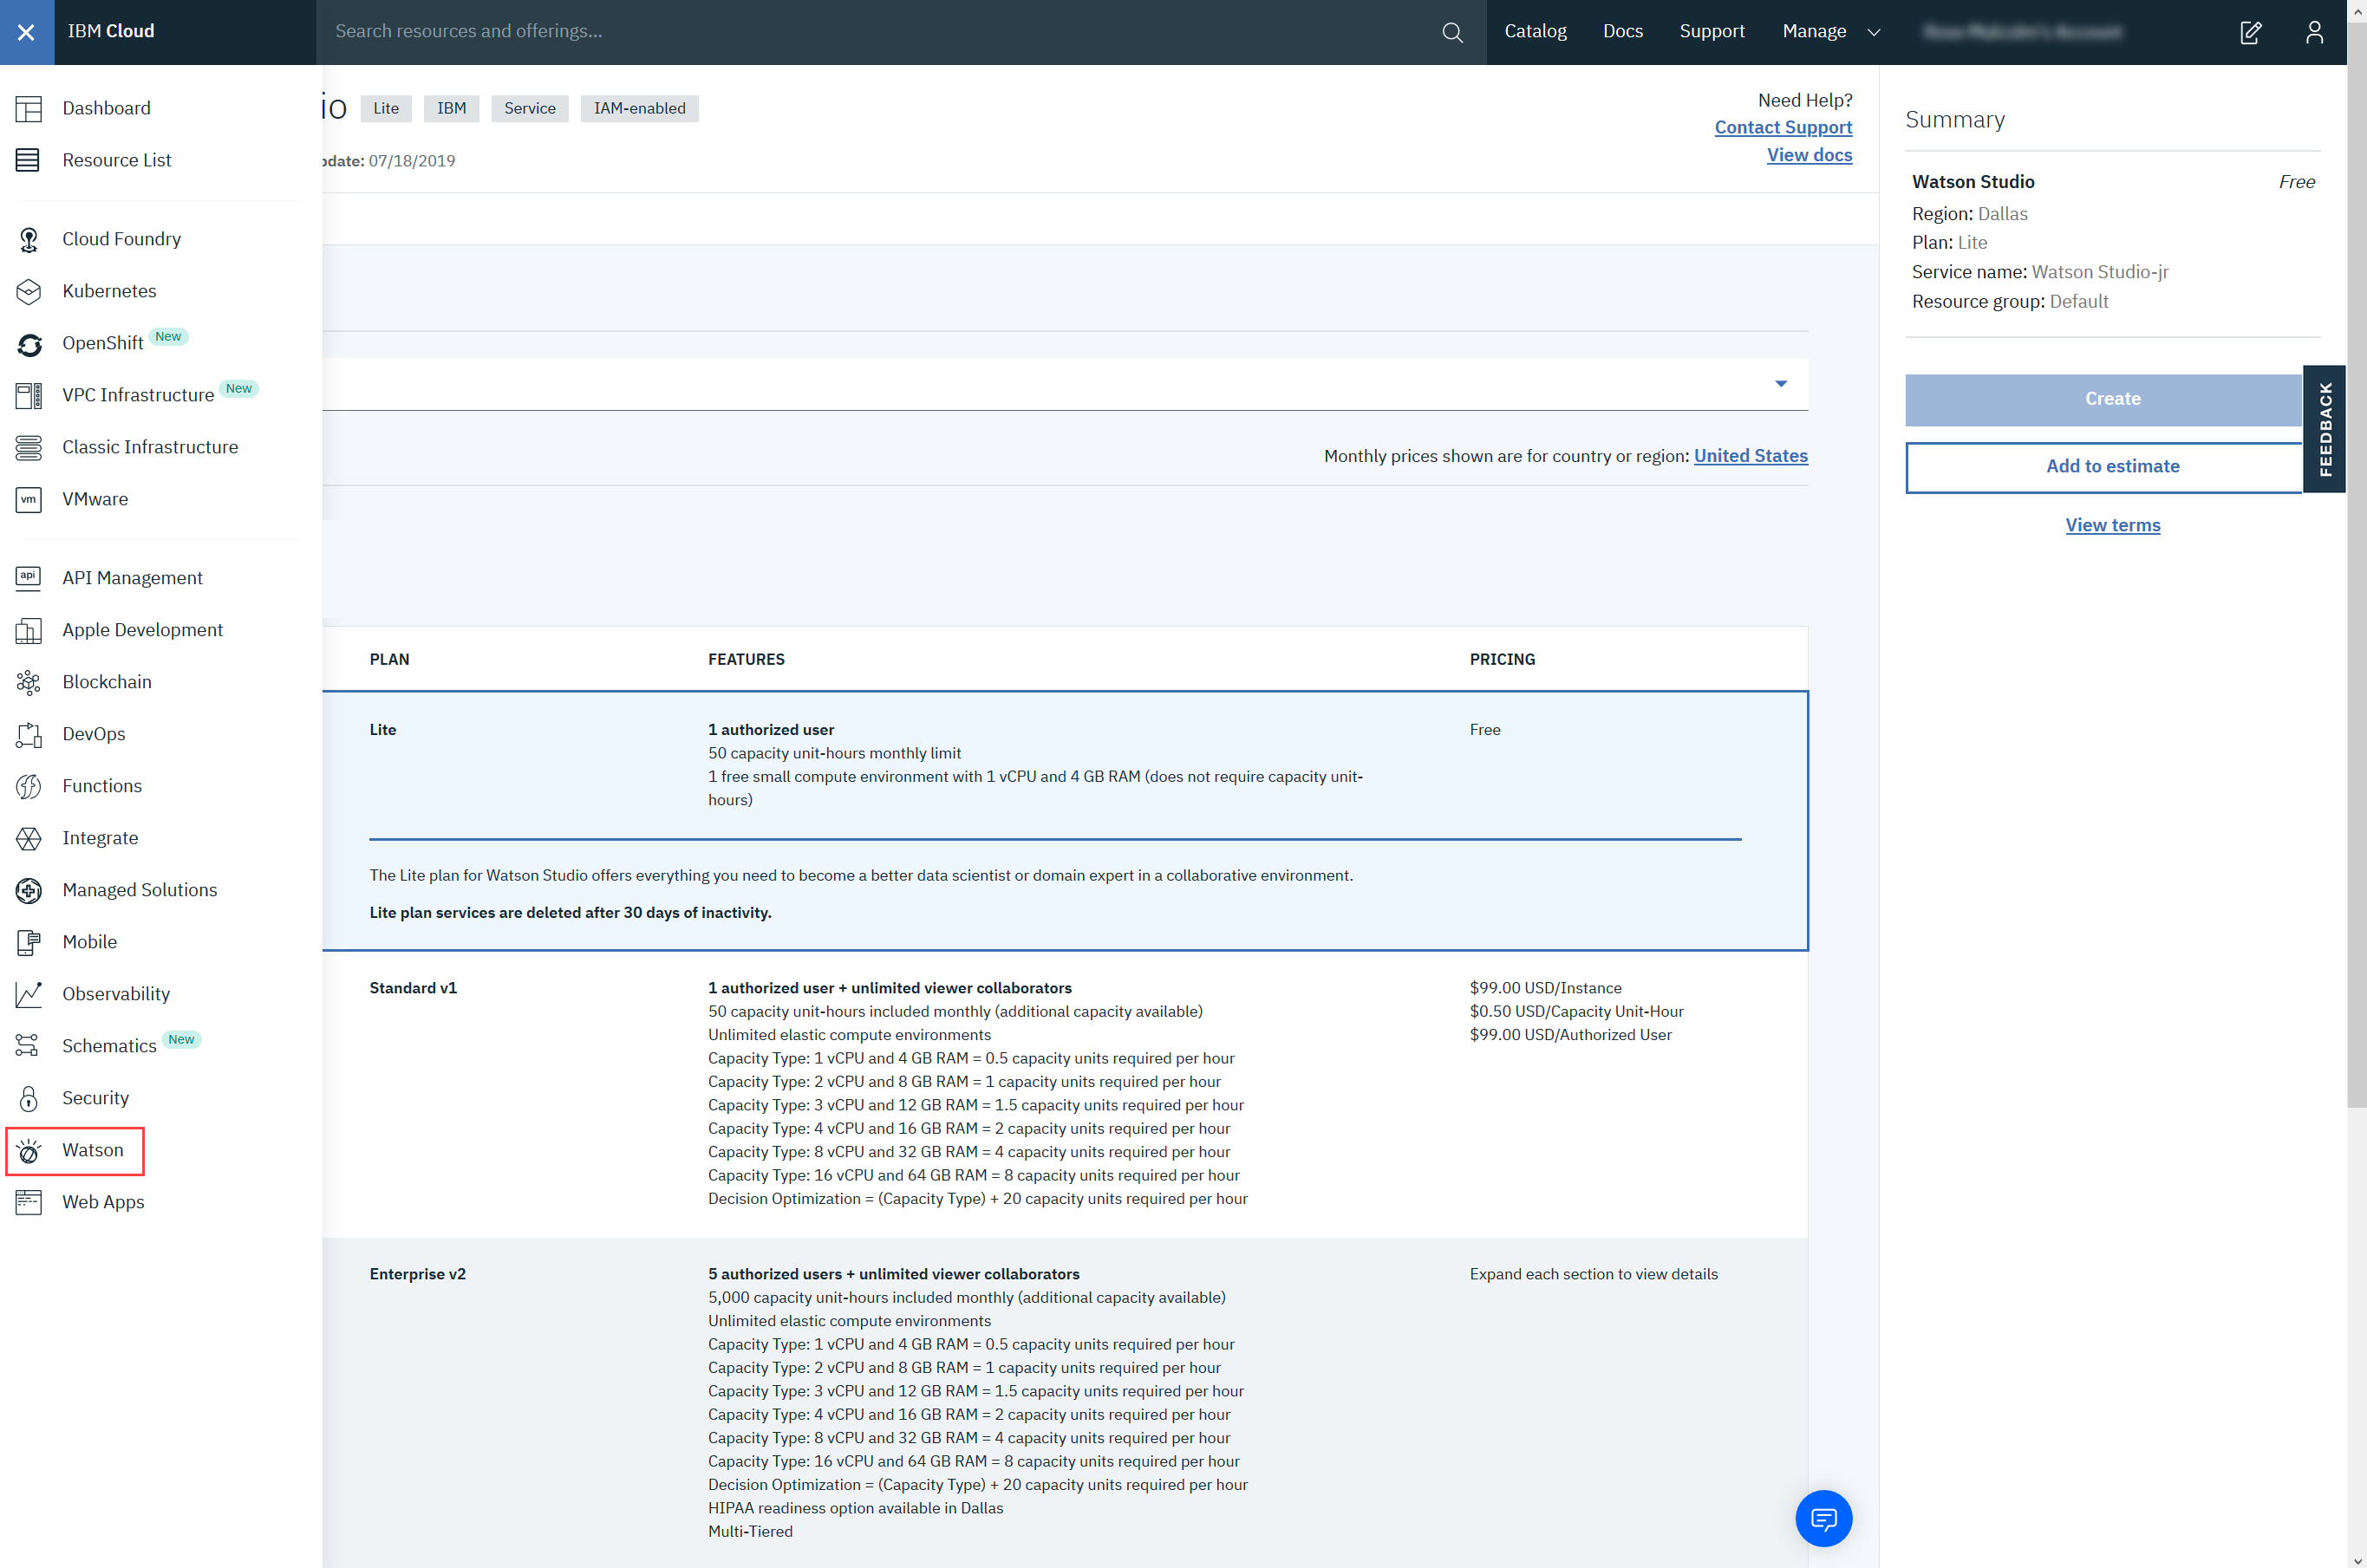2367x1568 pixels.
Task: Open the View terms link
Action: tap(2112, 525)
